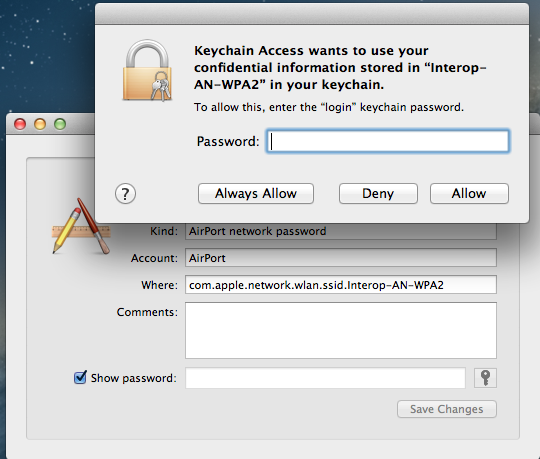This screenshot has height=459, width=540.
Task: Open Password Assistant via the key icon
Action: tap(485, 378)
